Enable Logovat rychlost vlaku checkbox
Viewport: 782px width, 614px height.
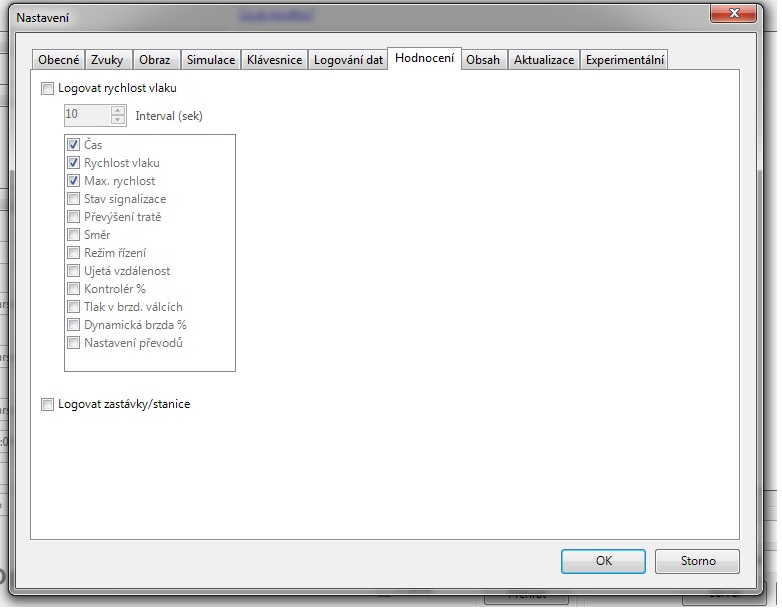coord(48,89)
